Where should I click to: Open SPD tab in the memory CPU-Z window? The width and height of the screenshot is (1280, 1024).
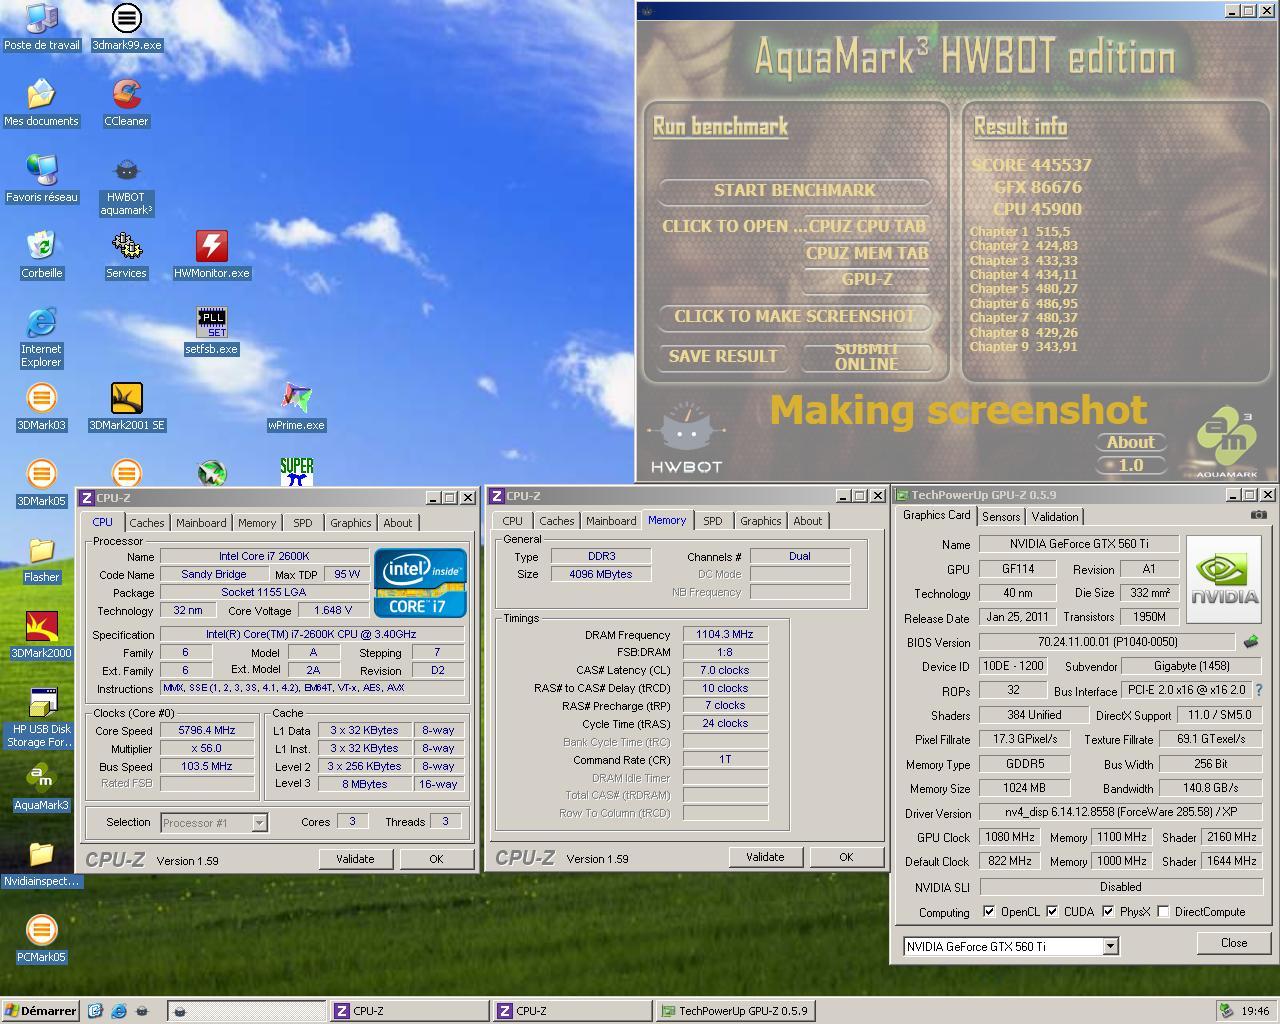click(713, 521)
